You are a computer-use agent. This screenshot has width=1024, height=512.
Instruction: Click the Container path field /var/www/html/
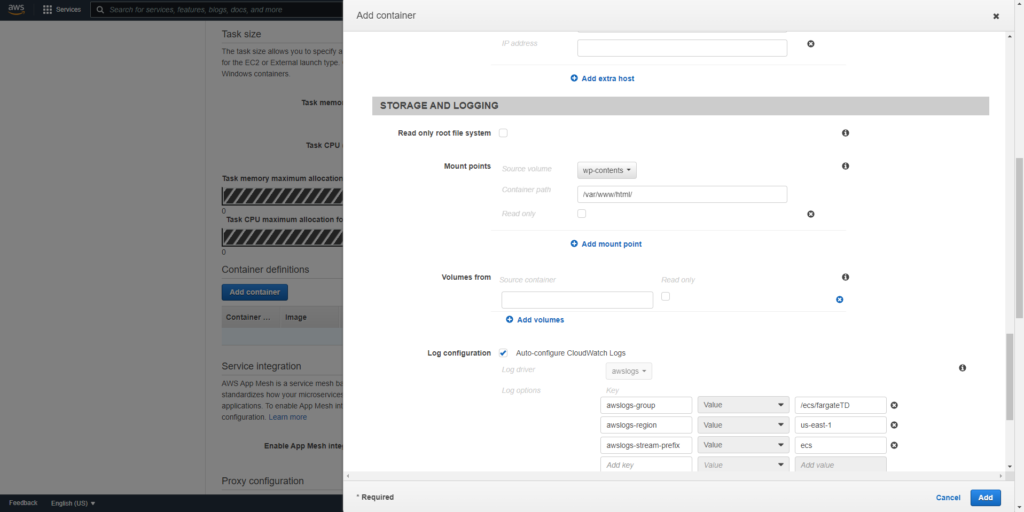pyautogui.click(x=682, y=195)
